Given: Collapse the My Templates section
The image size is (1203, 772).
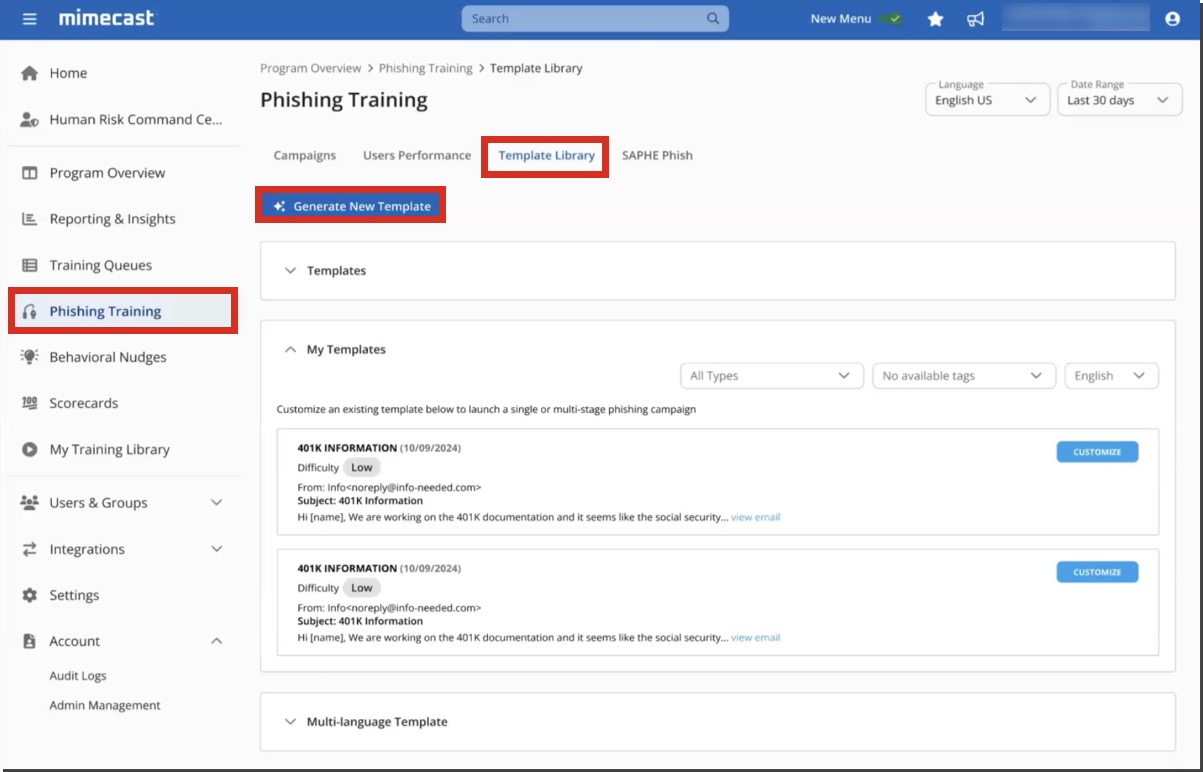Looking at the screenshot, I should pos(291,349).
